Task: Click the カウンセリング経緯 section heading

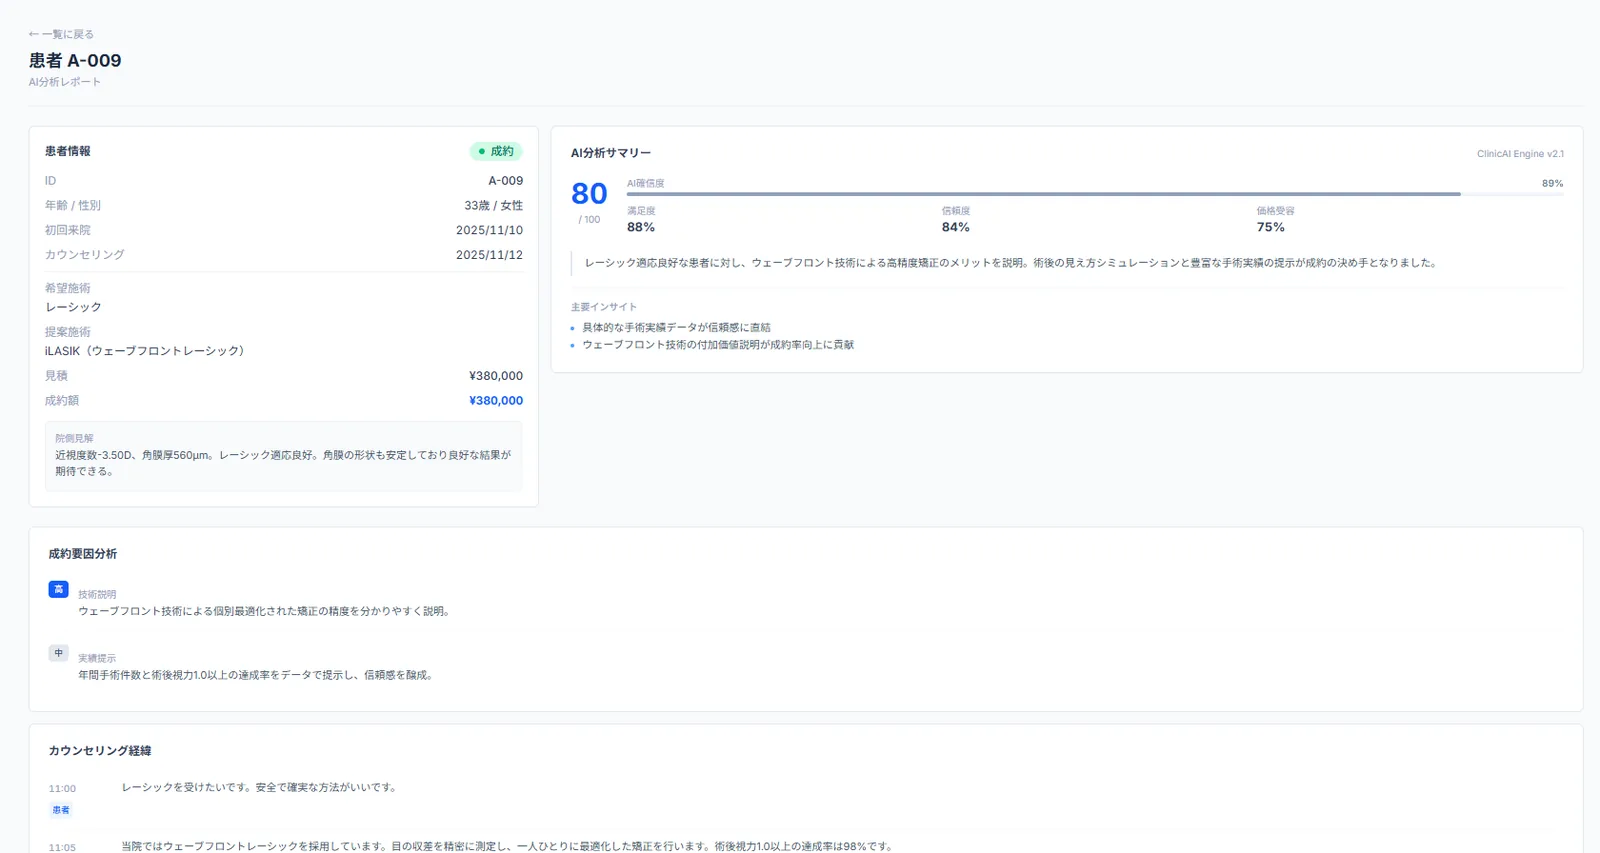Action: click(x=100, y=751)
